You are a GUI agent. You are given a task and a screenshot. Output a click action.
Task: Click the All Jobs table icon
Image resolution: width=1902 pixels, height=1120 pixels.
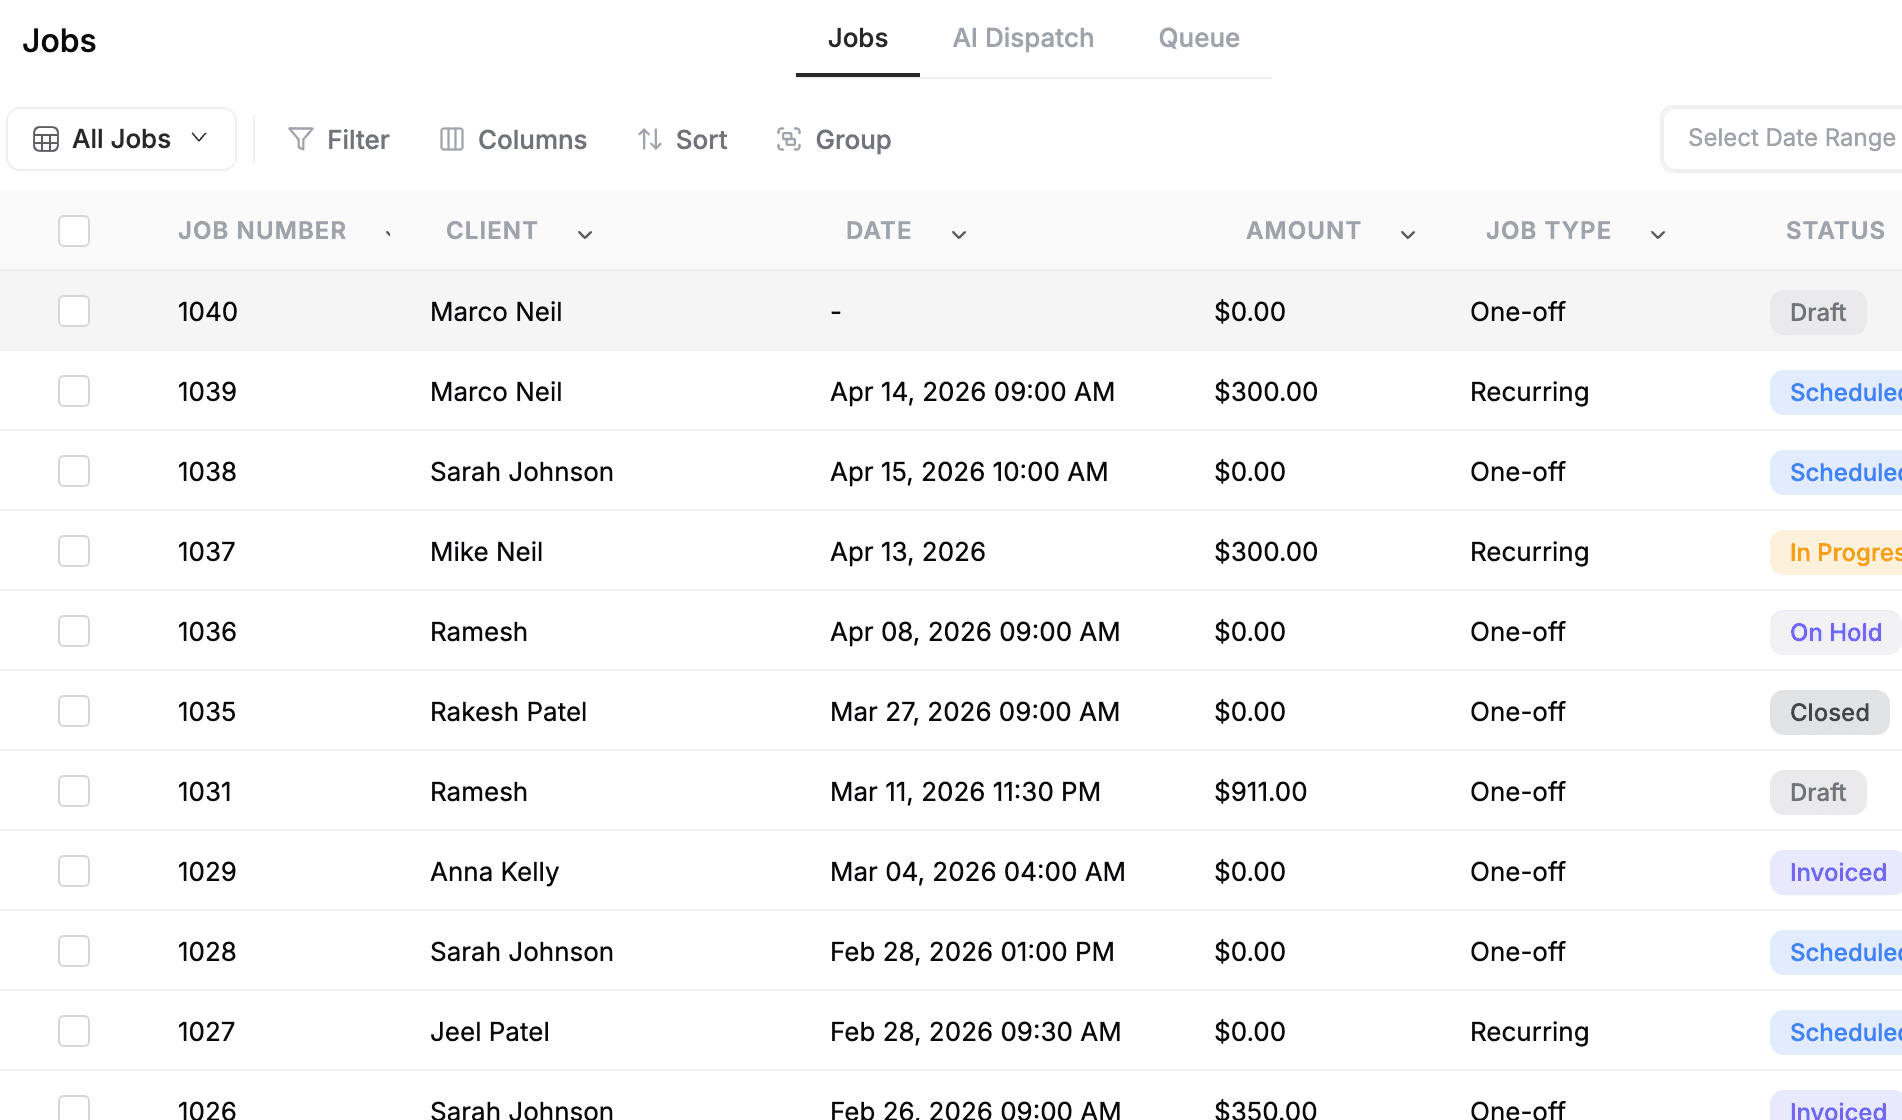[x=46, y=139]
